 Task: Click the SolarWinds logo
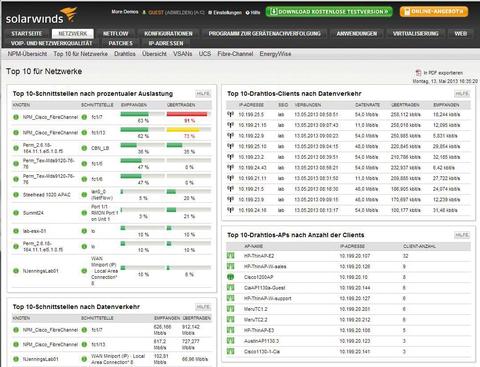[41, 16]
